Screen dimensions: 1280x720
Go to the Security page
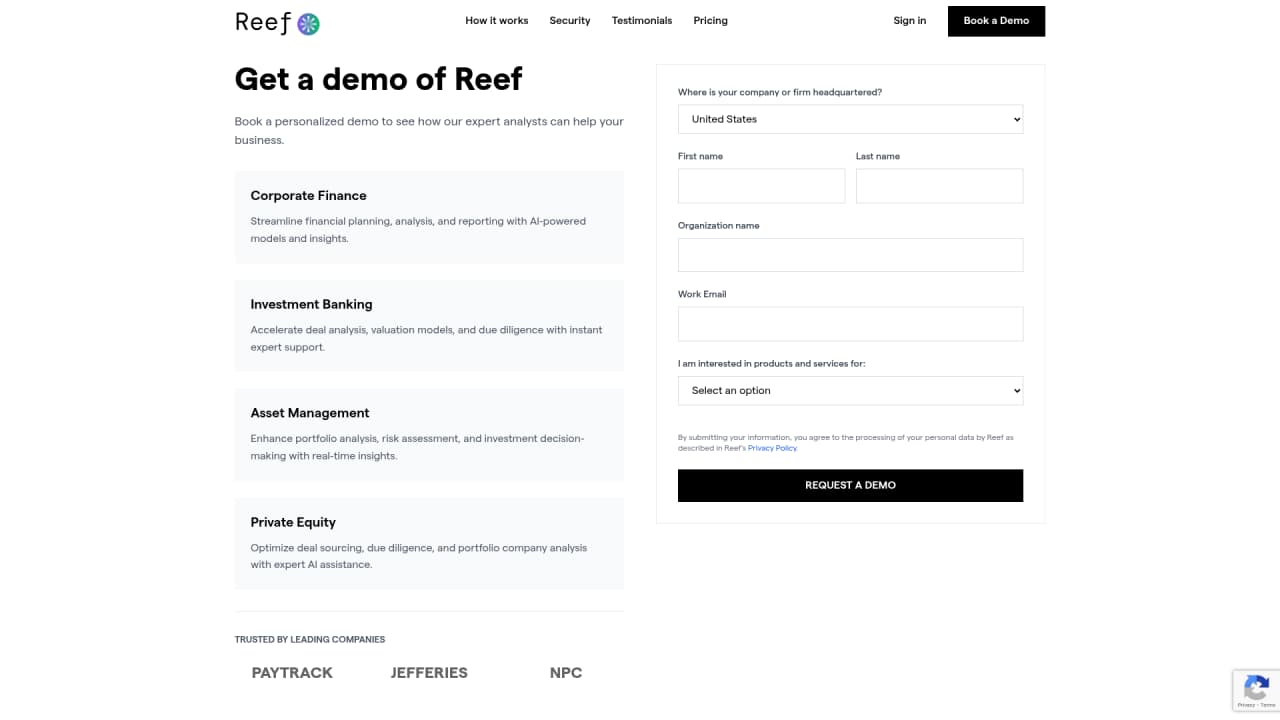coord(570,21)
